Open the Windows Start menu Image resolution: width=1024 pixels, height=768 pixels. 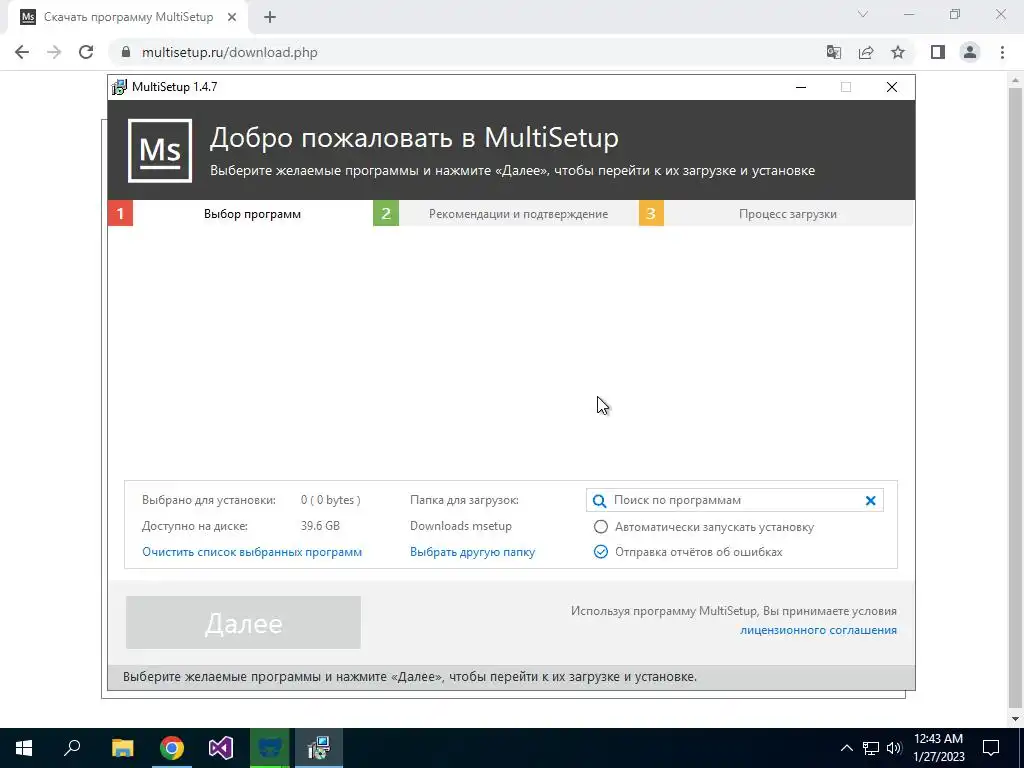tap(24, 748)
